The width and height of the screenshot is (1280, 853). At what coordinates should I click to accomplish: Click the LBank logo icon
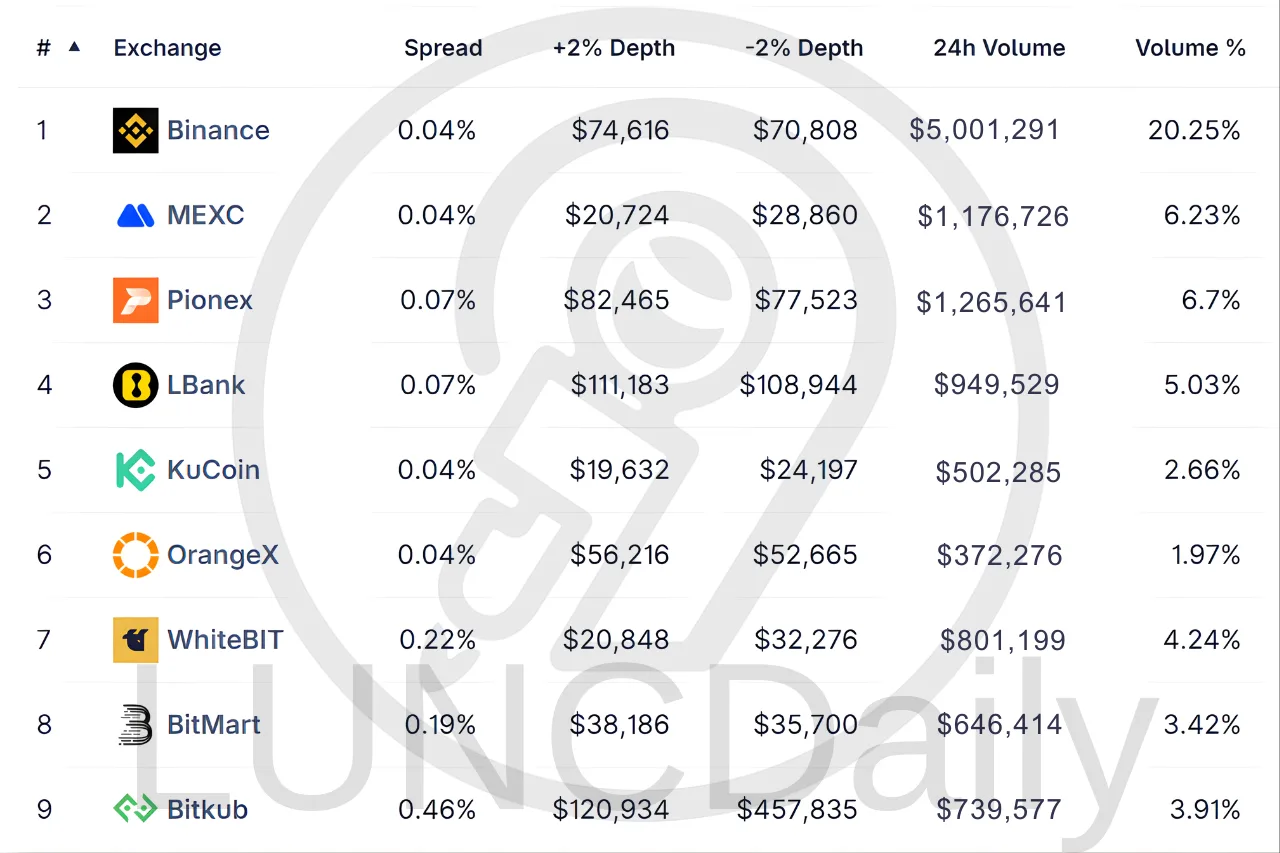click(135, 385)
